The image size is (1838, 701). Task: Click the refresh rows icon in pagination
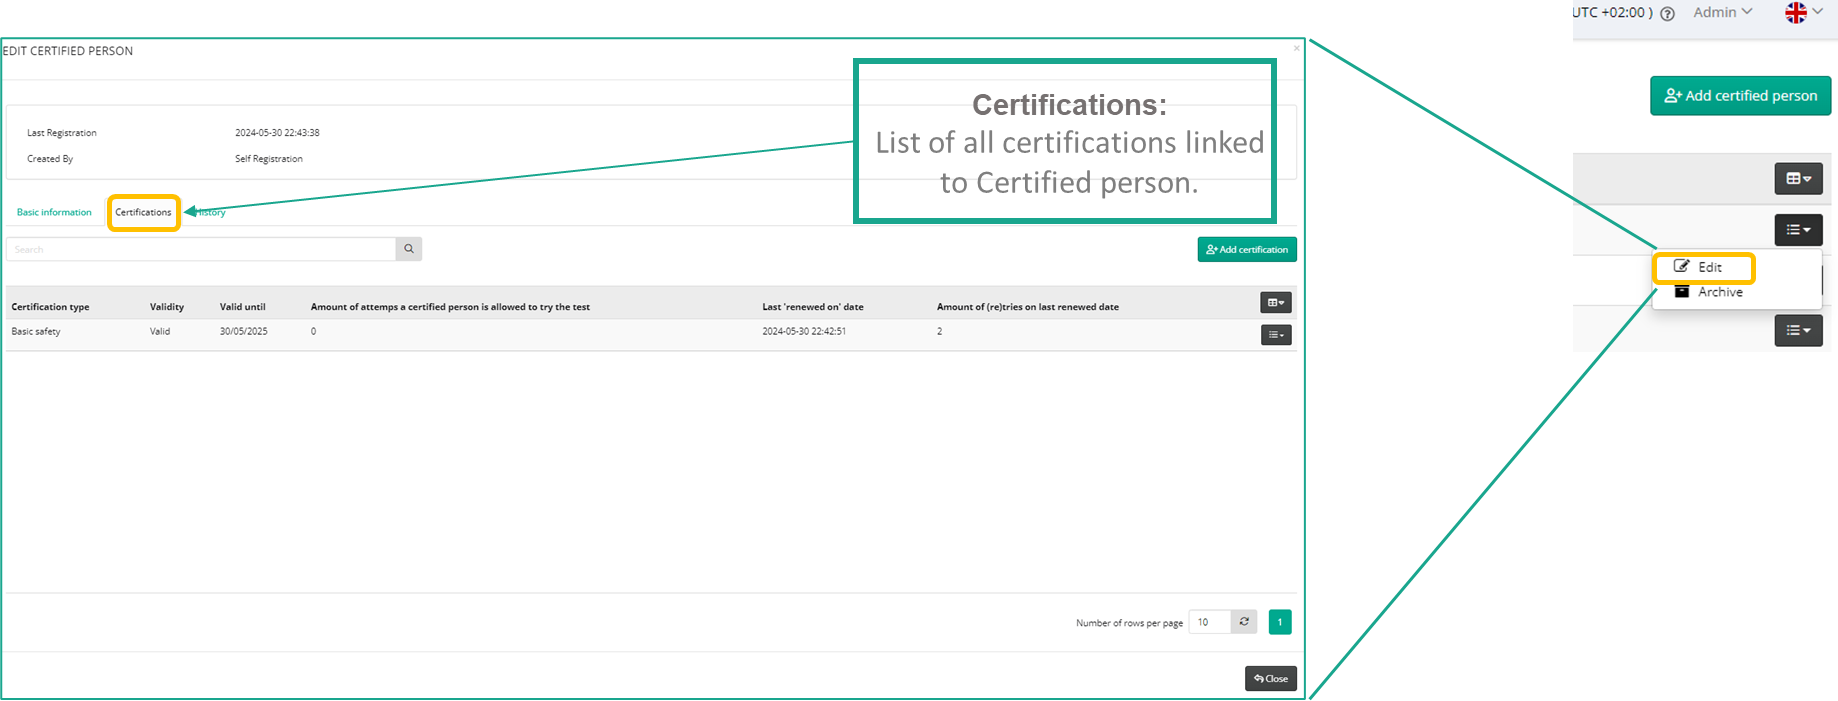tap(1244, 622)
